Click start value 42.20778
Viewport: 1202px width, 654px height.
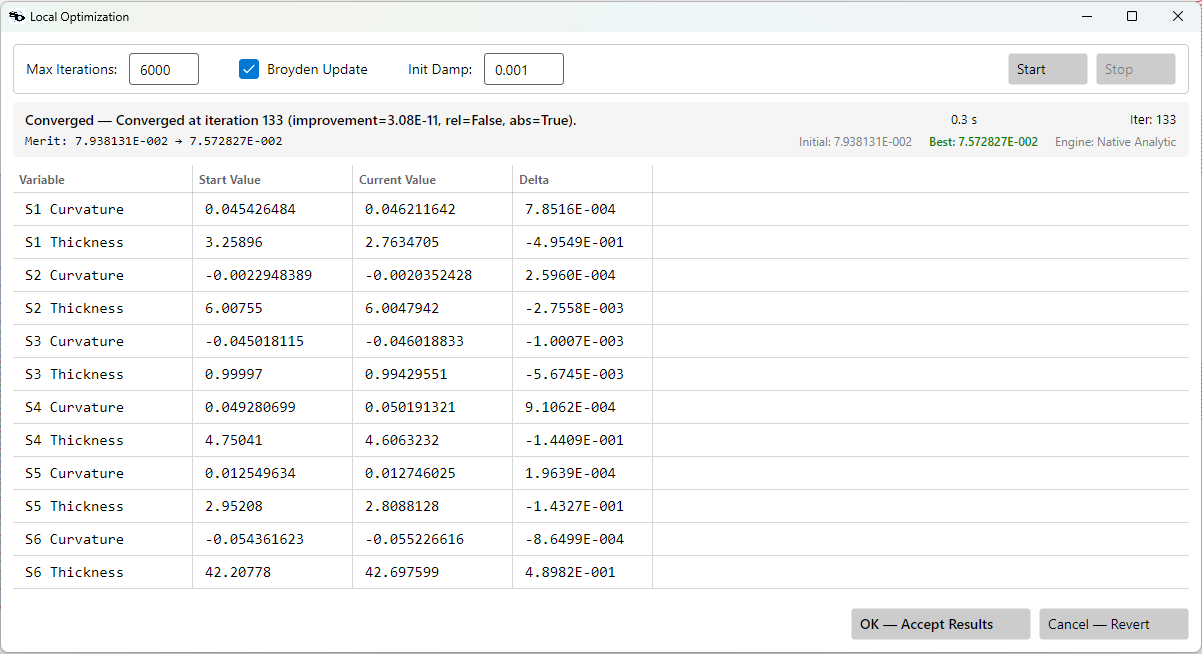[238, 572]
